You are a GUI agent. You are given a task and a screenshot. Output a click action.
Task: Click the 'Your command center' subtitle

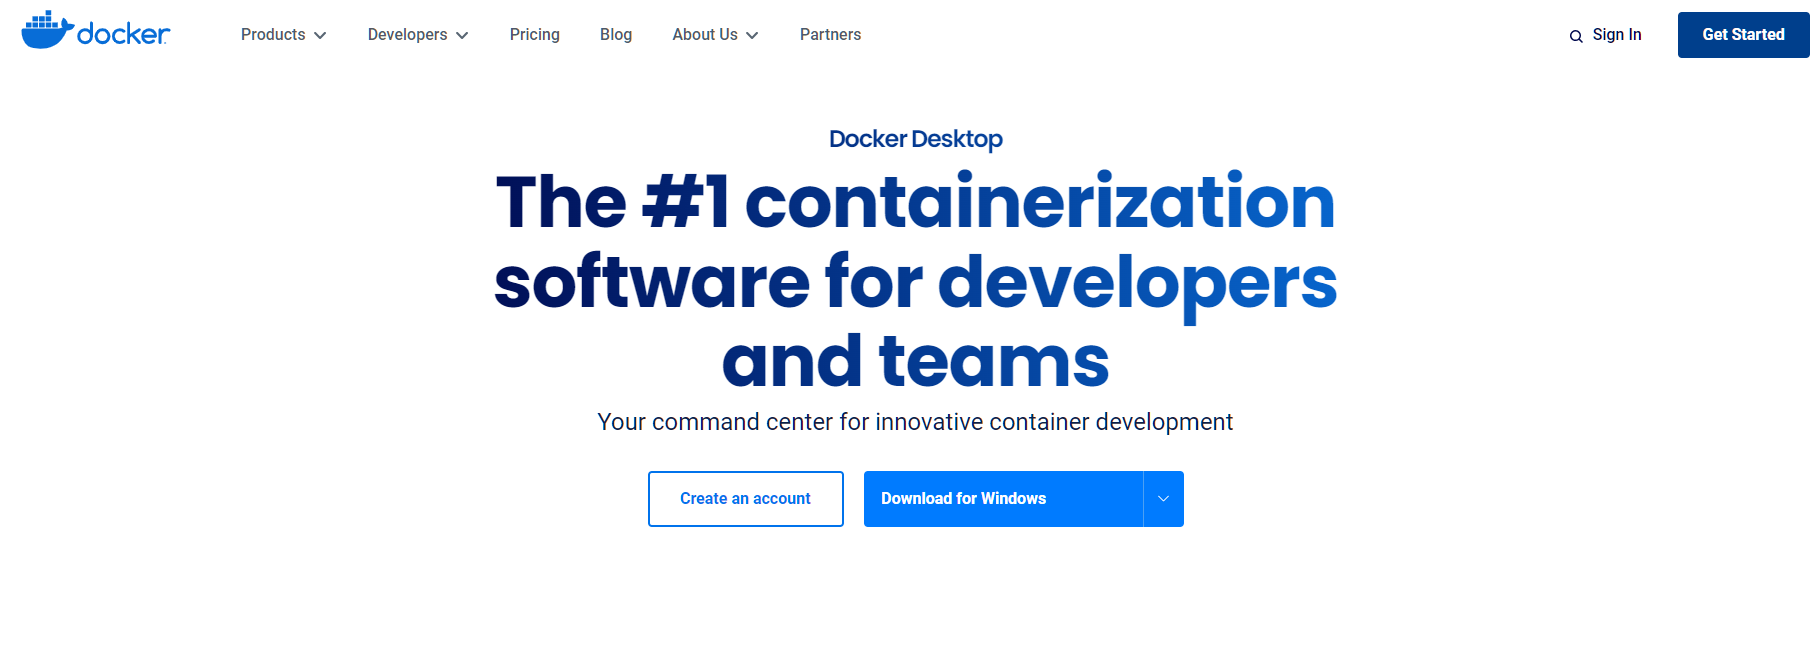click(x=915, y=422)
